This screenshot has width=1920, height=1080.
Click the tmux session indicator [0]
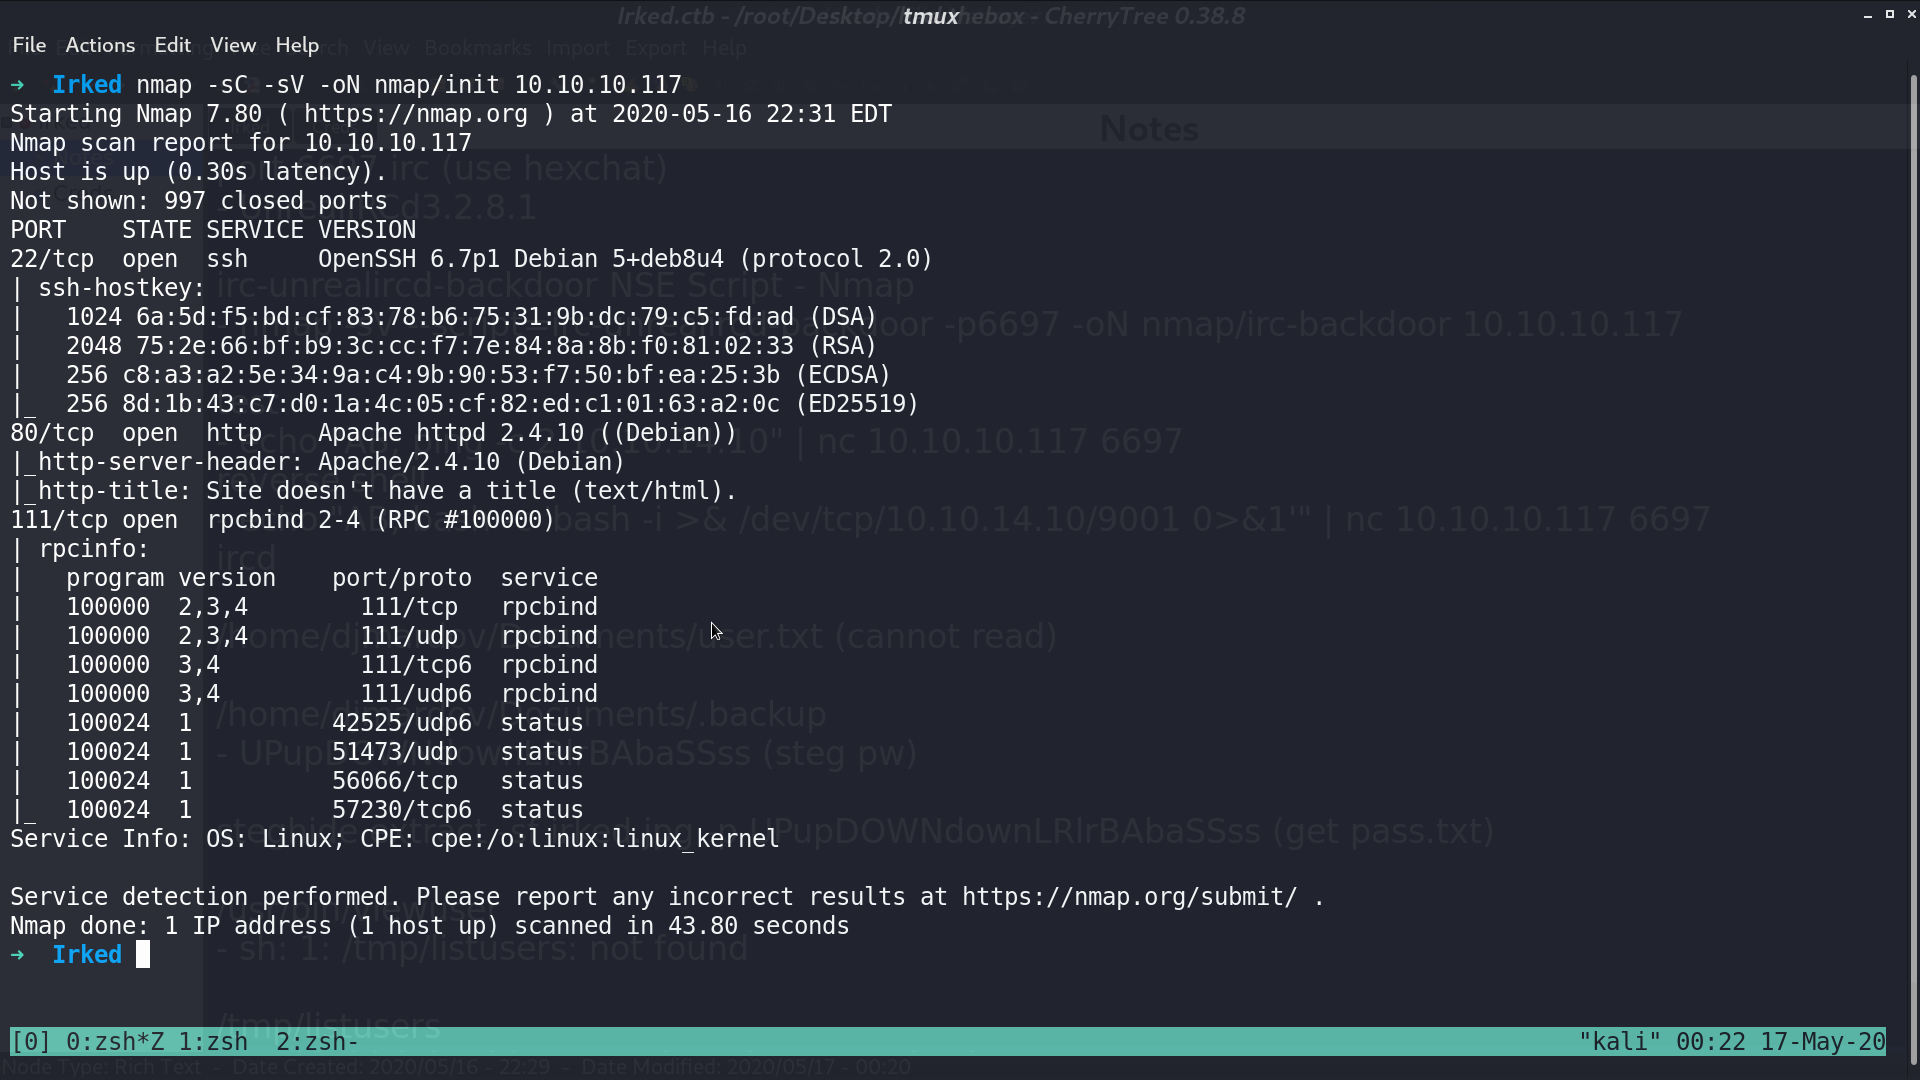tap(30, 1042)
